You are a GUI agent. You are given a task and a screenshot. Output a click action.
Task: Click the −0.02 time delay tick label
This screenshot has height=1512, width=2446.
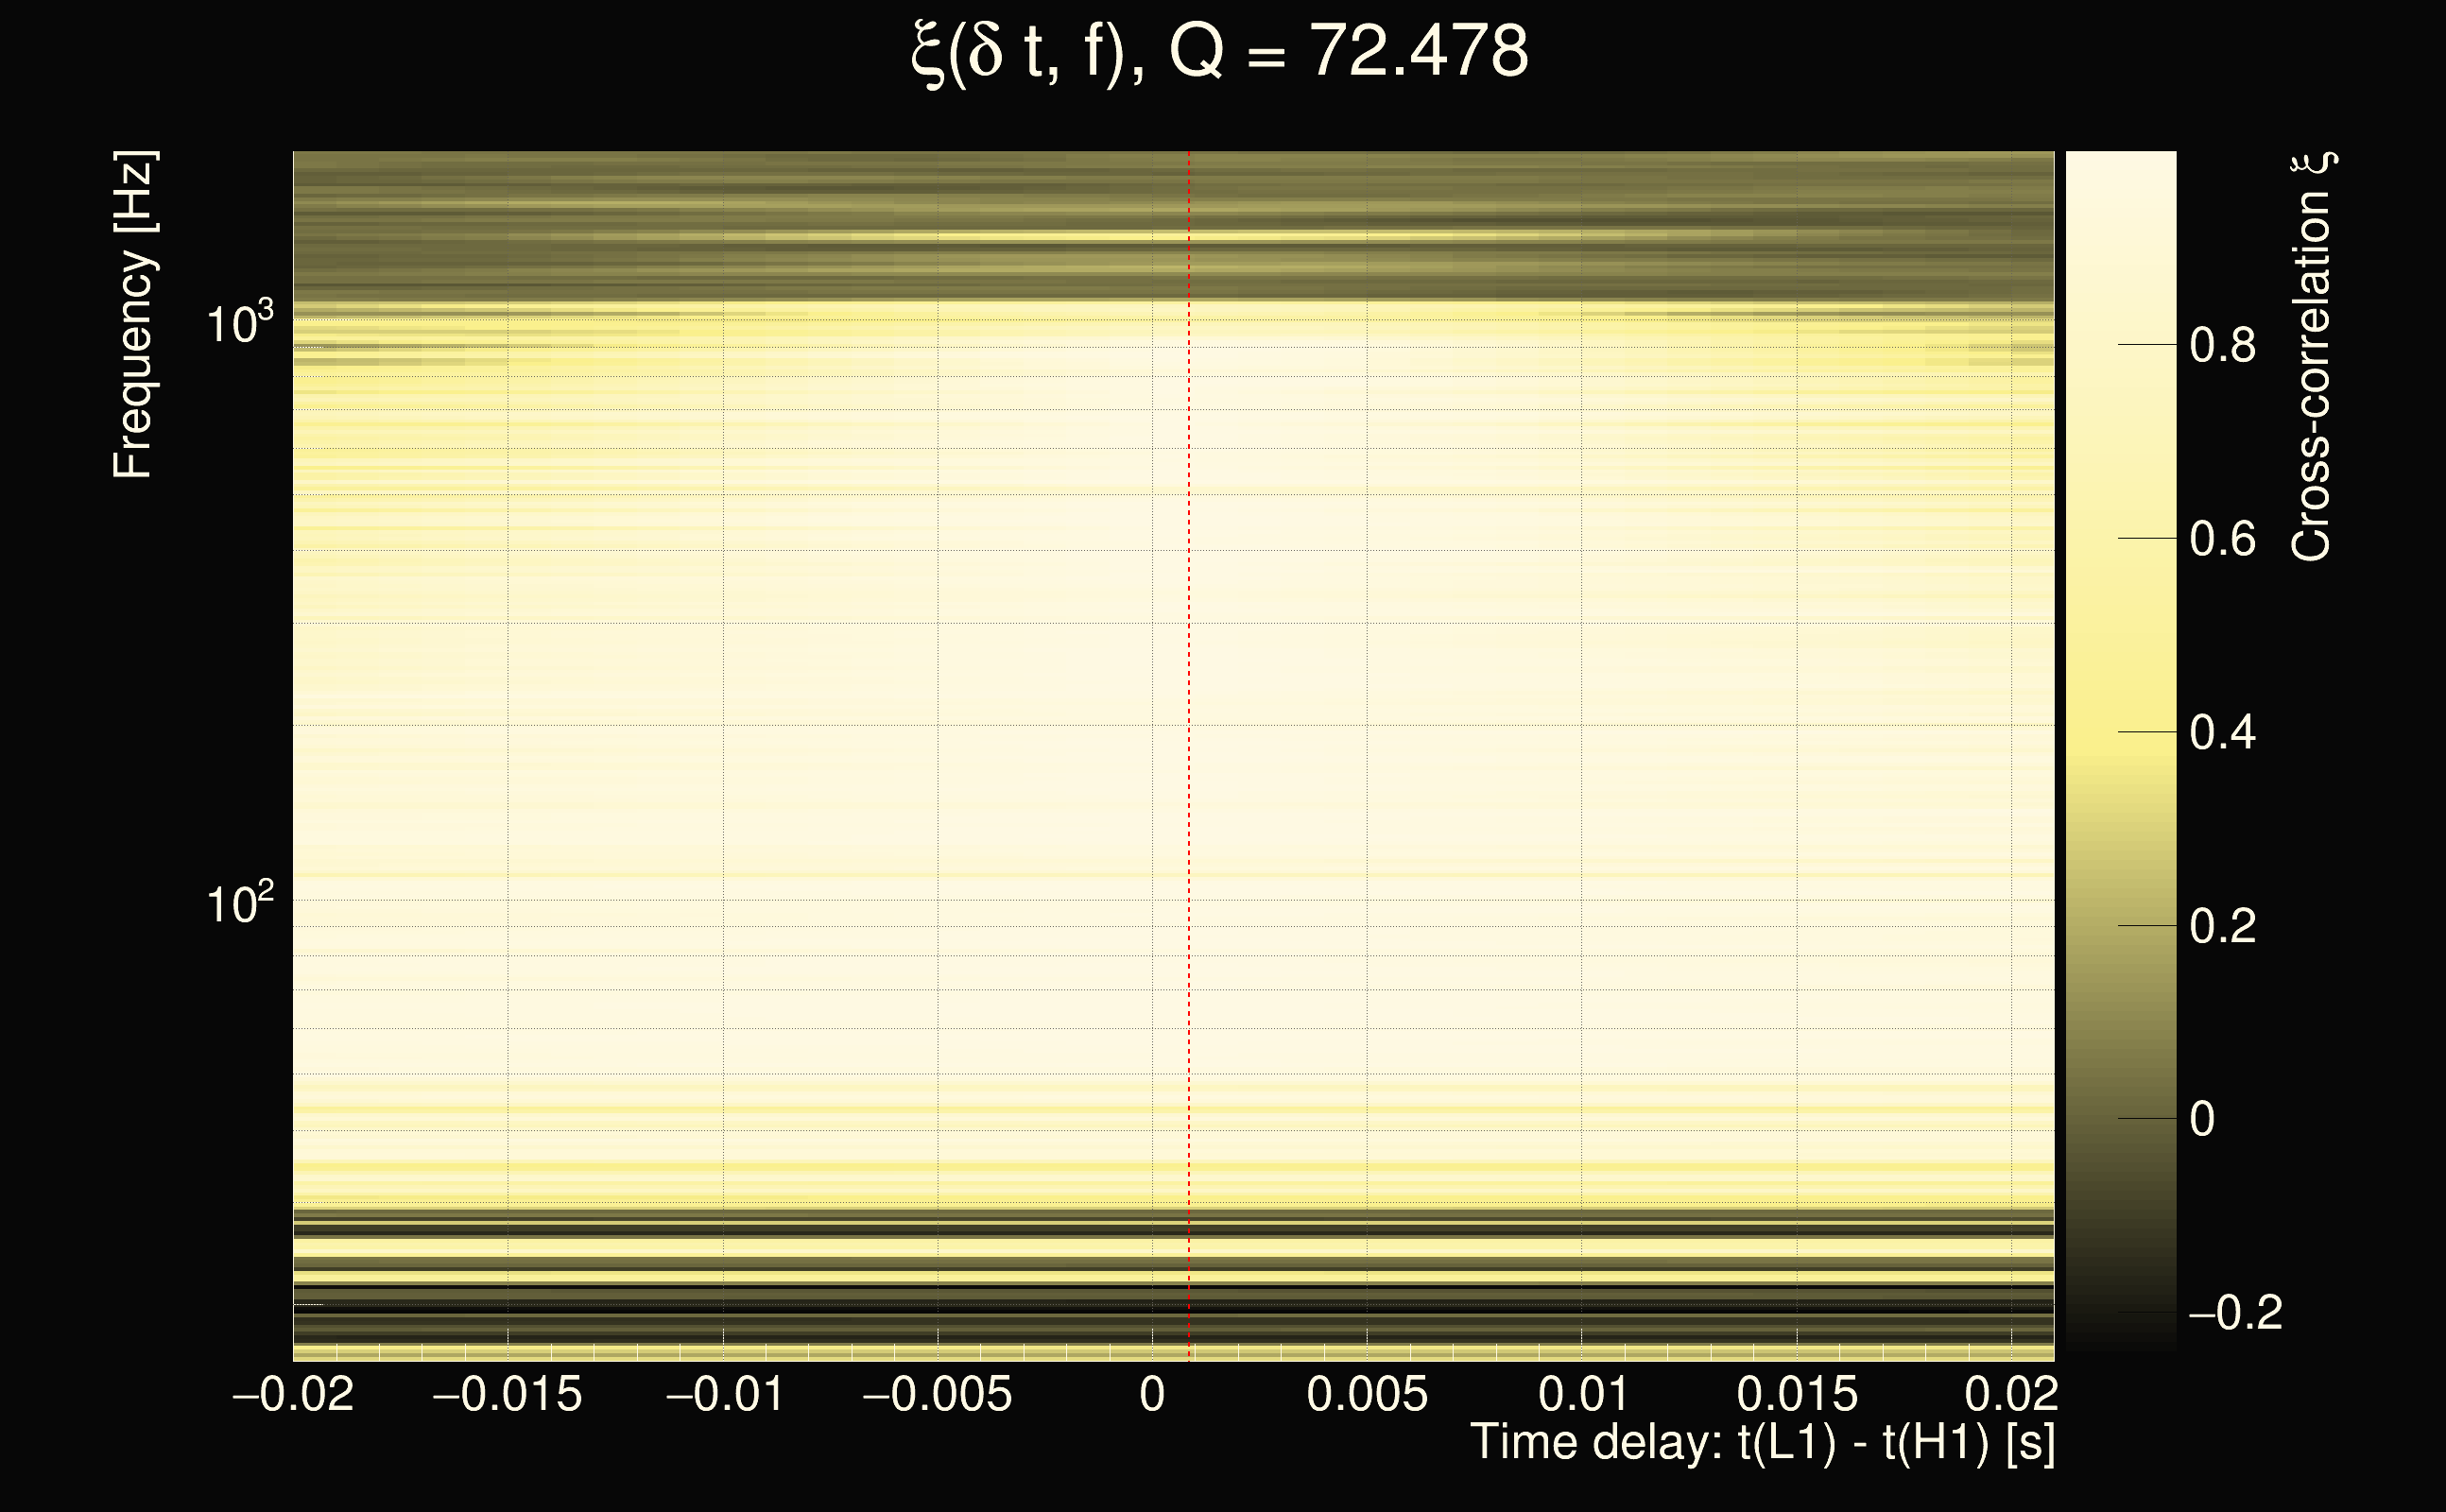293,1394
